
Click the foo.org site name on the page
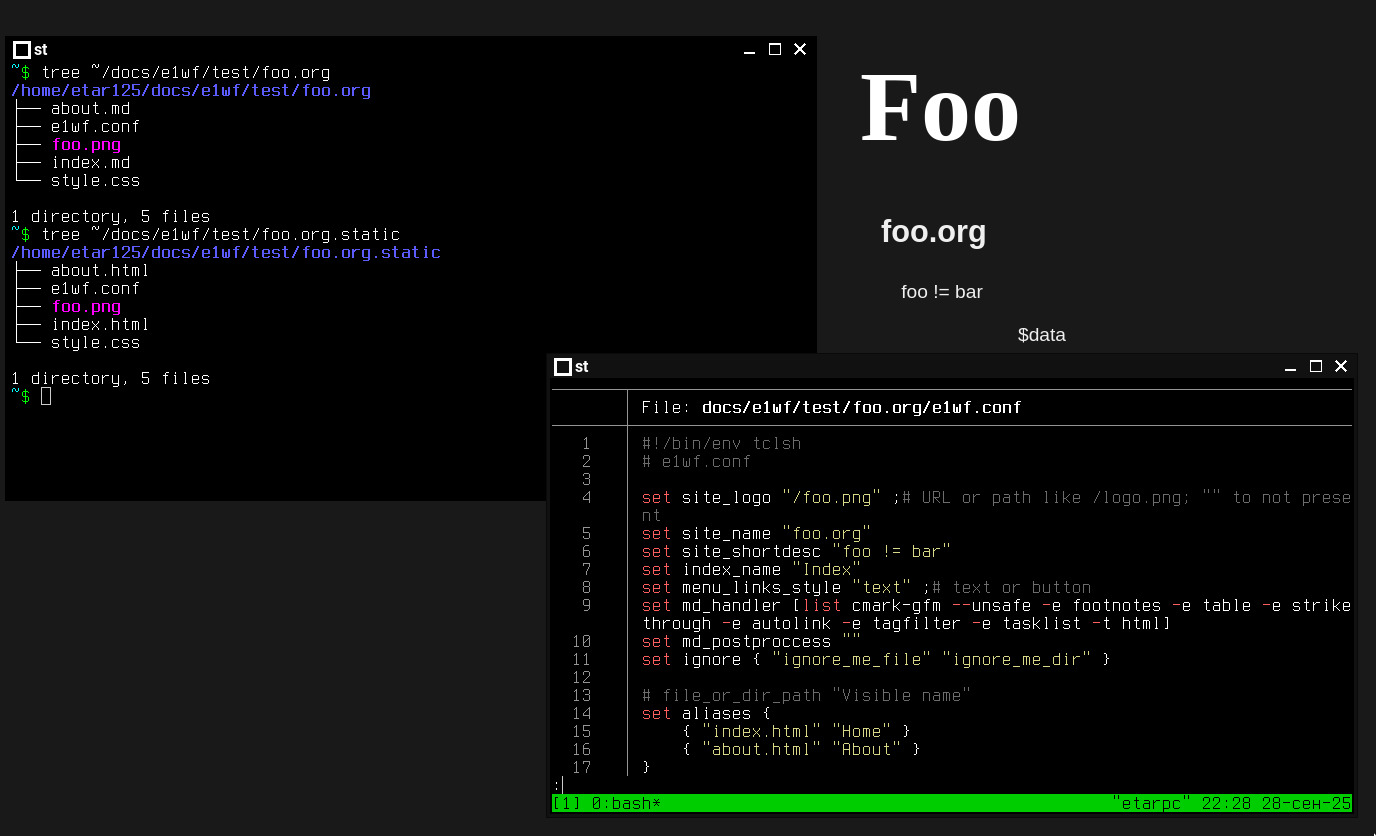933,232
